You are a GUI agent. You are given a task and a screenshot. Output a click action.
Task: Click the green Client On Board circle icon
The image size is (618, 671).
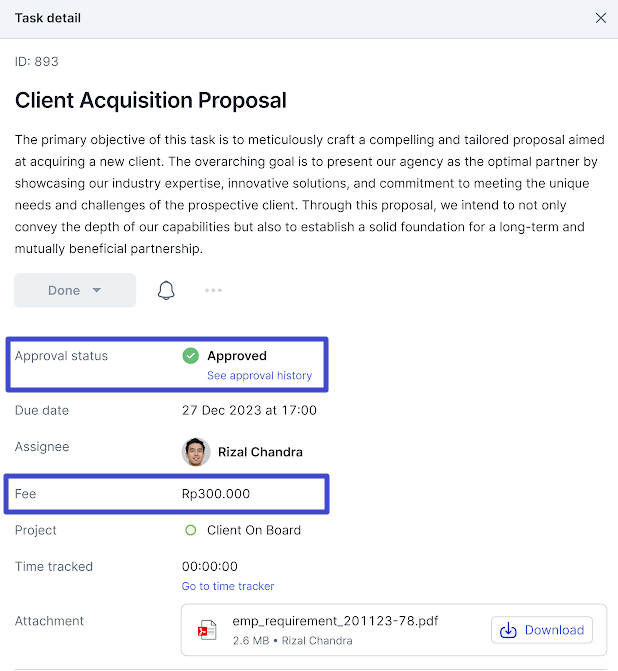pos(190,530)
